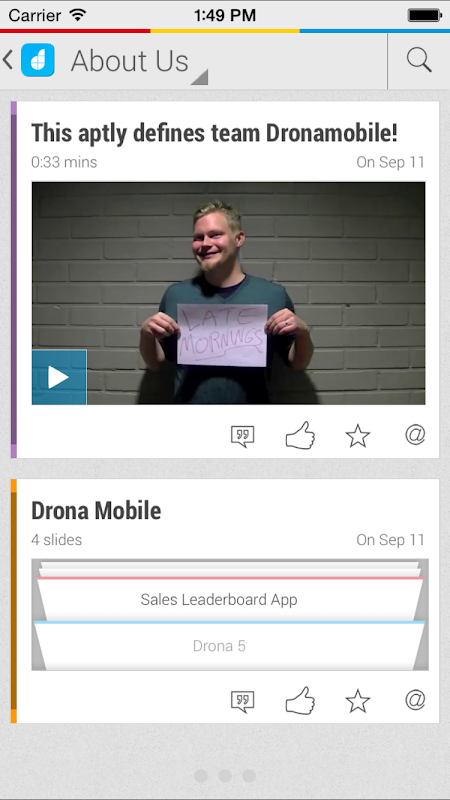Open comments on the video post

click(x=242, y=437)
